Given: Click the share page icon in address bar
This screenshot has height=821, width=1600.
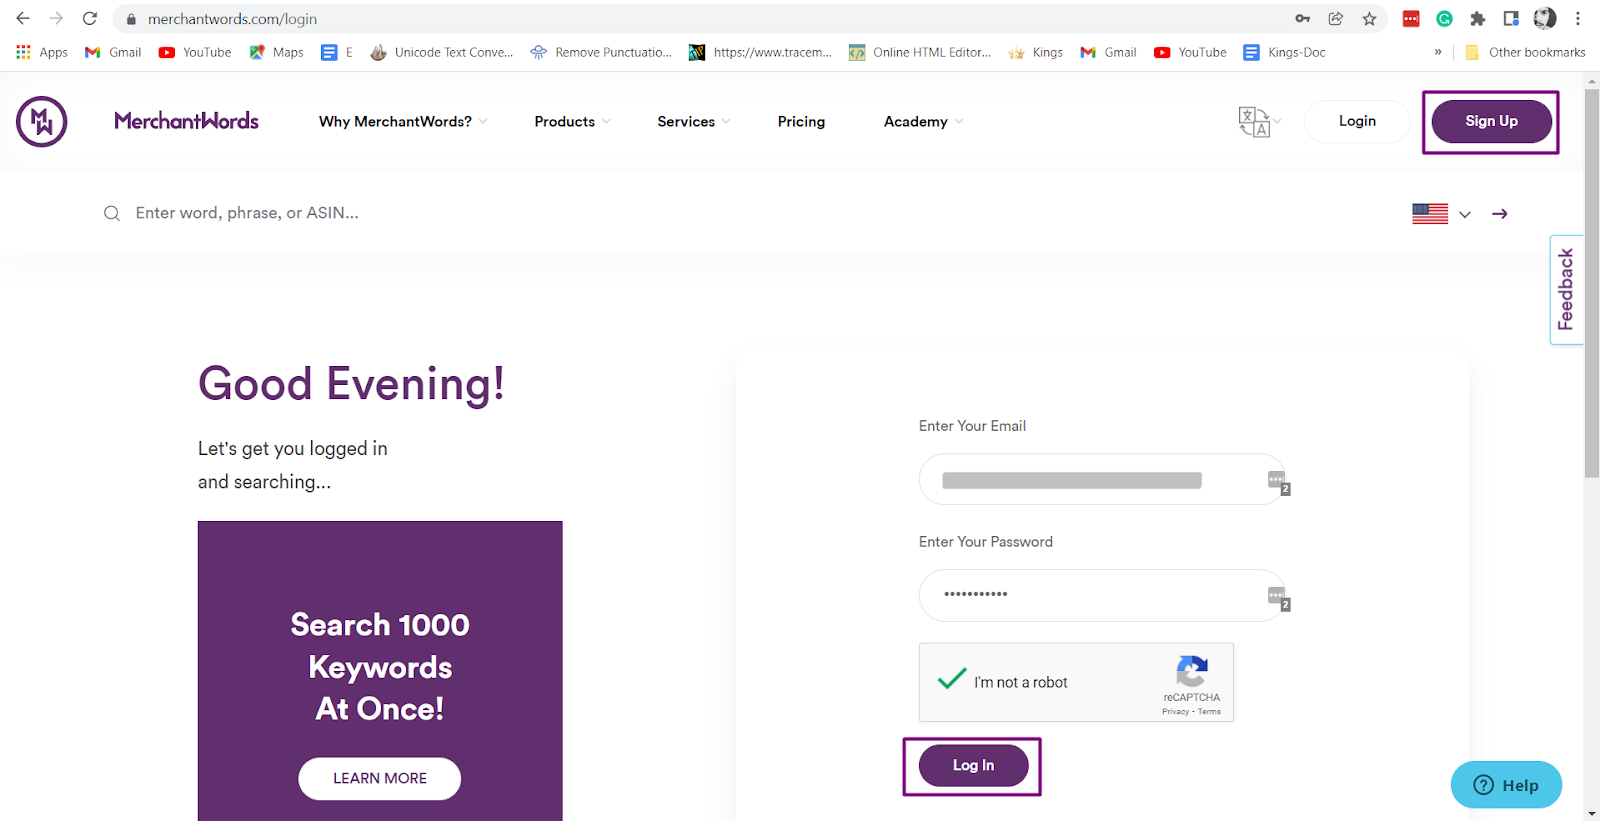Looking at the screenshot, I should coord(1336,18).
